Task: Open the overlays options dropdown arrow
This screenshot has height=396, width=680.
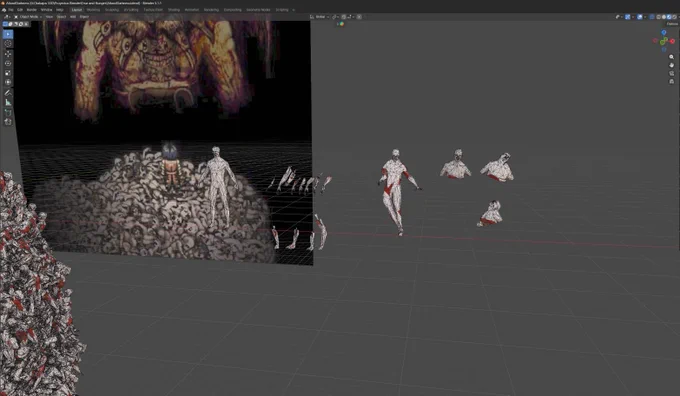Action: pyautogui.click(x=645, y=17)
